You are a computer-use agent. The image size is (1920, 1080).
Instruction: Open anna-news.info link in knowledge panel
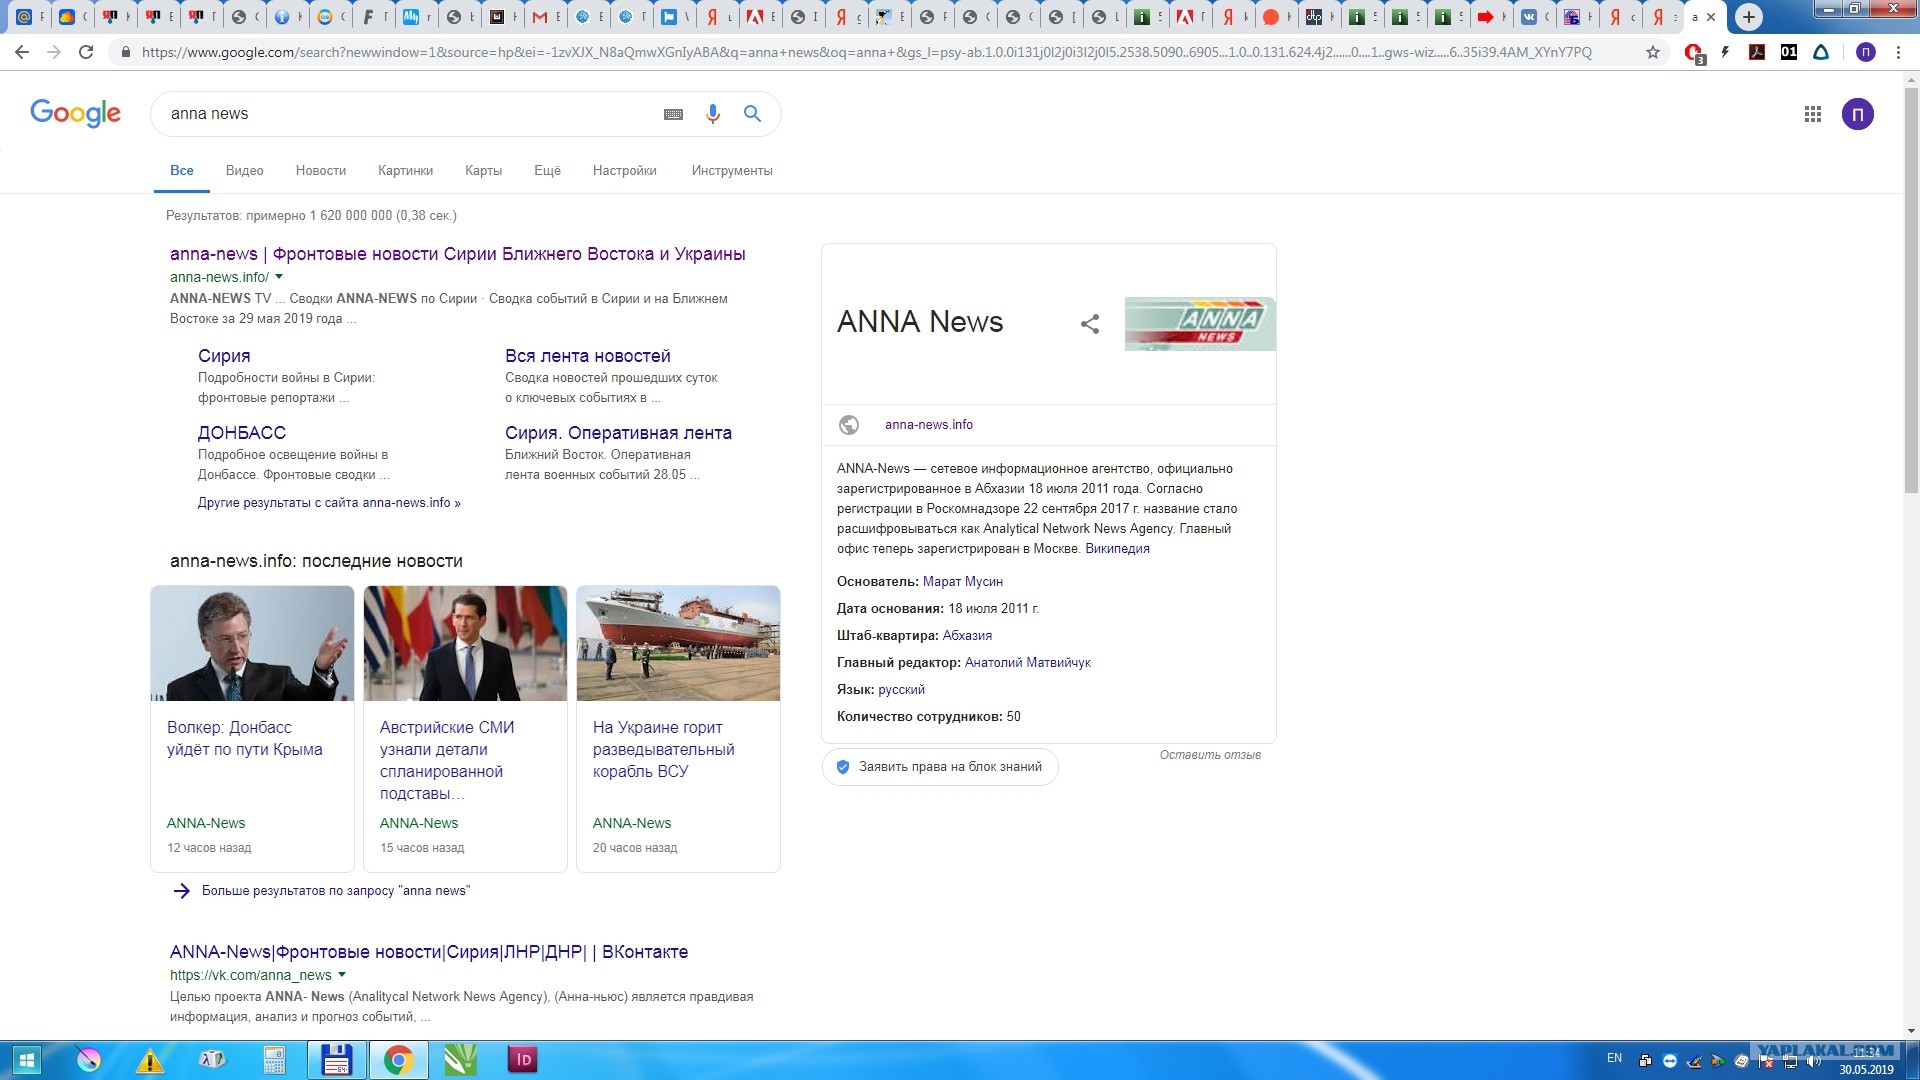click(929, 425)
